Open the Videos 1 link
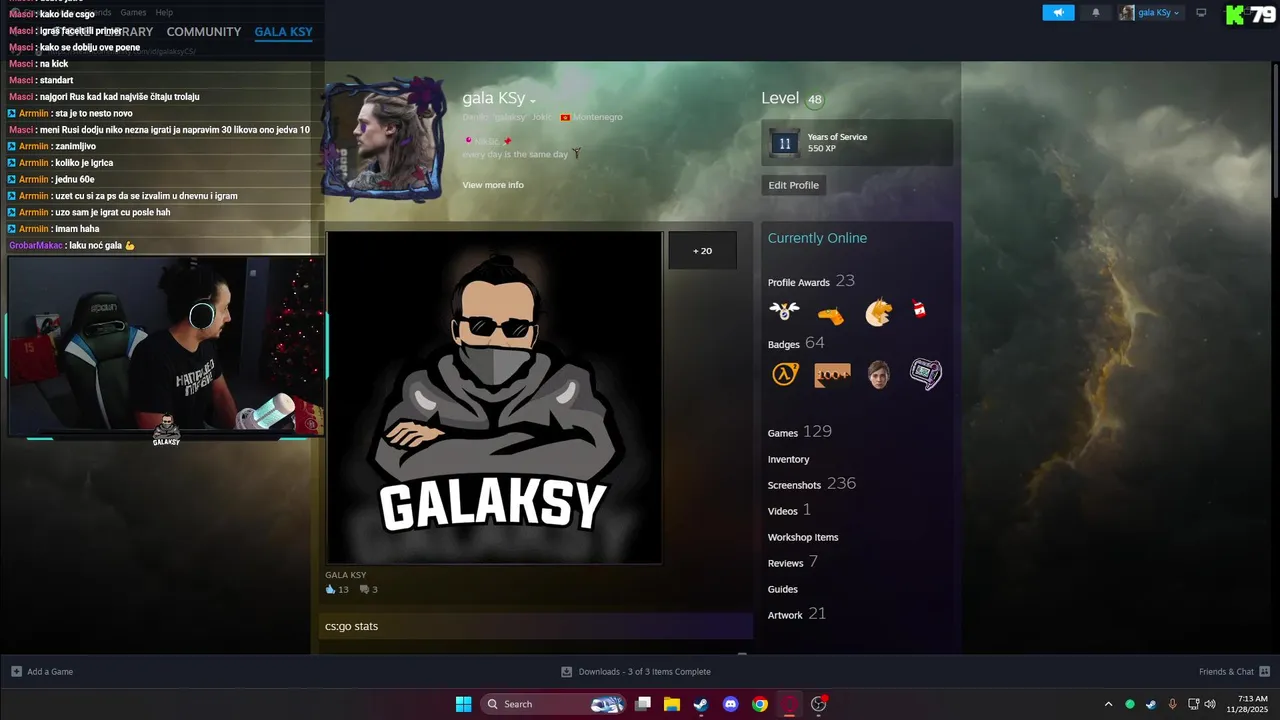Image resolution: width=1280 pixels, height=720 pixels. (789, 510)
